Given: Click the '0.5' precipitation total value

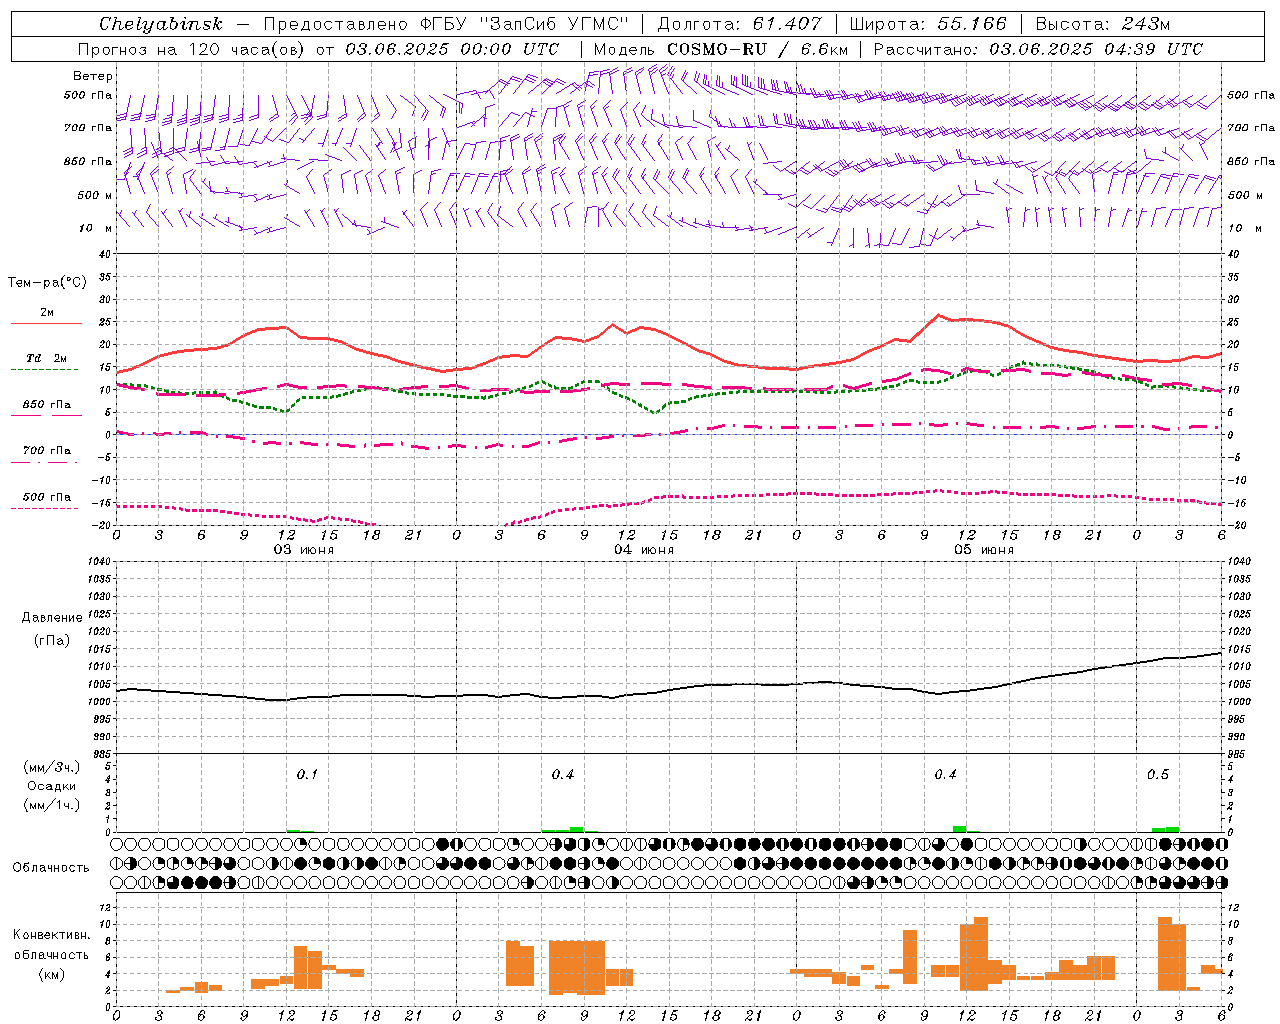Looking at the screenshot, I should point(1158,775).
